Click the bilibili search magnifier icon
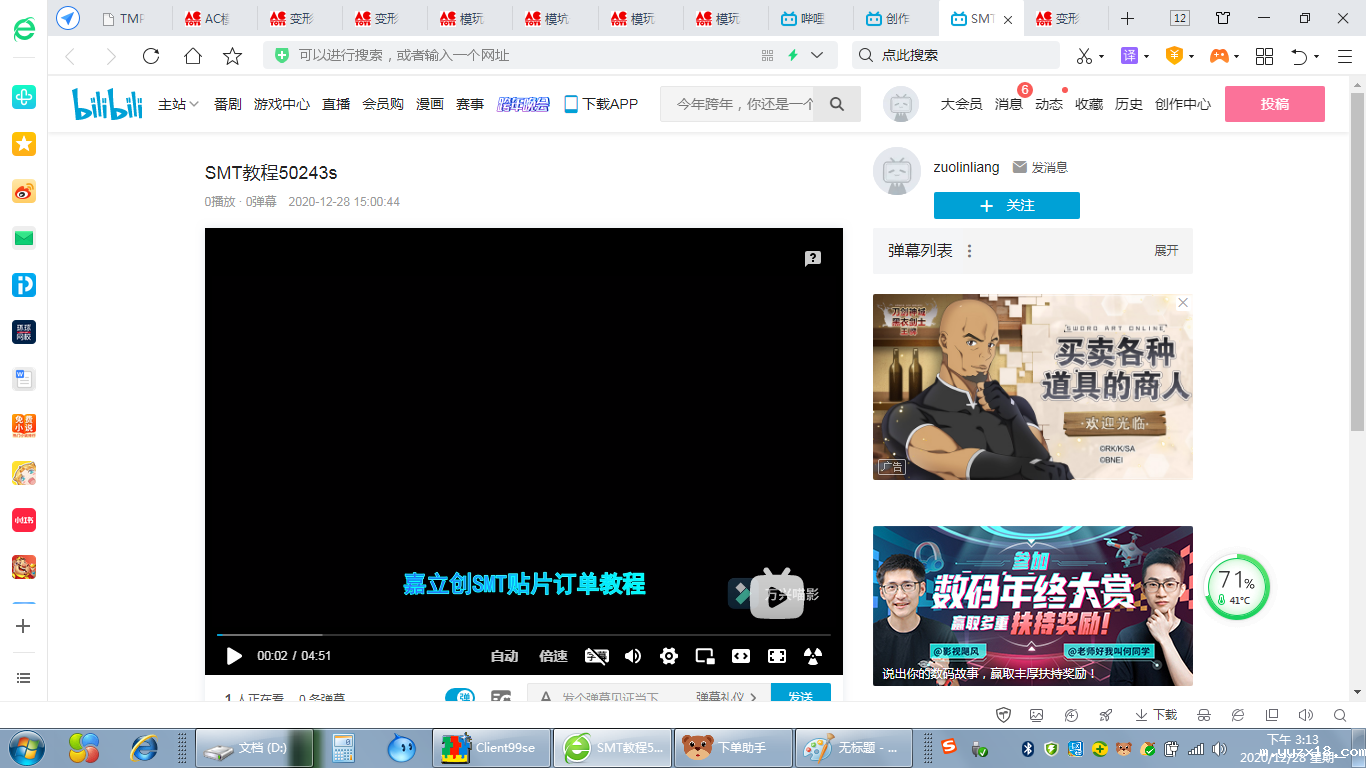This screenshot has width=1366, height=768. click(x=837, y=104)
